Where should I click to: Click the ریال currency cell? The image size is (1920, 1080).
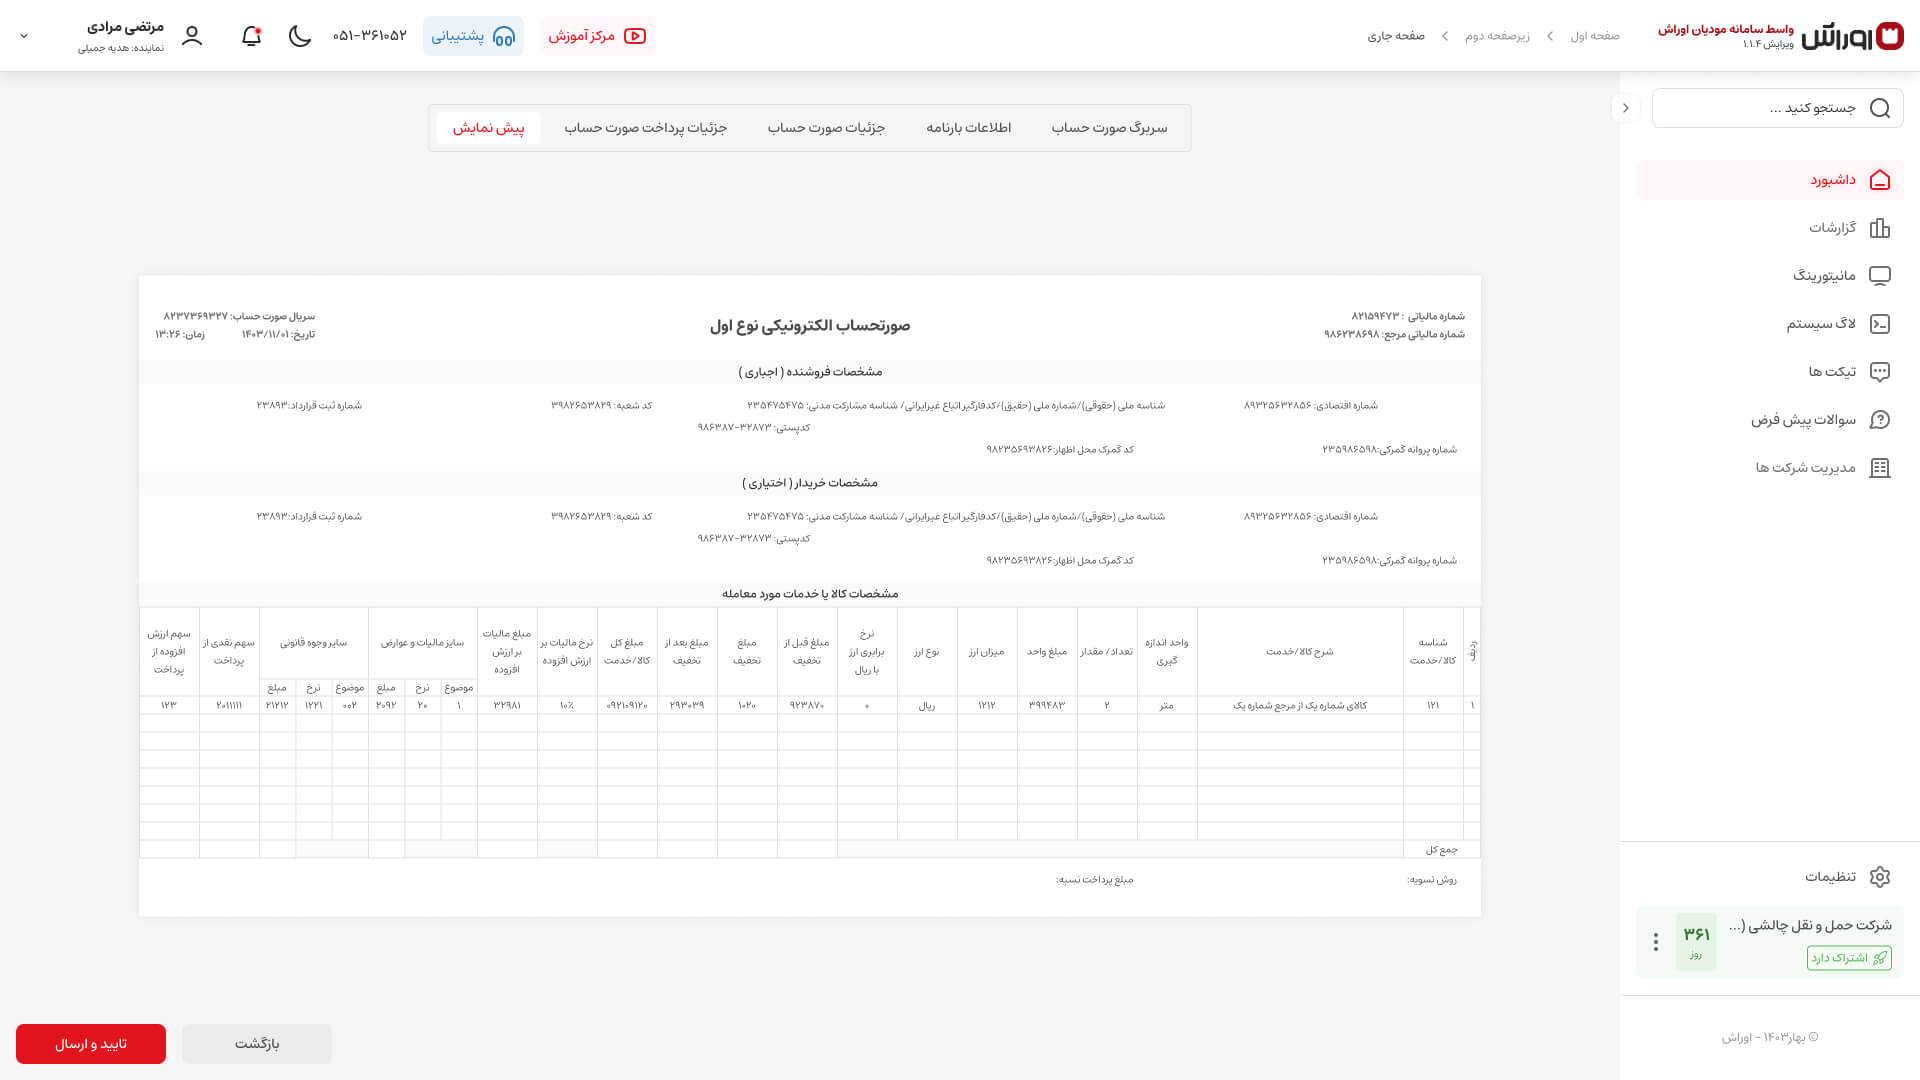(927, 706)
